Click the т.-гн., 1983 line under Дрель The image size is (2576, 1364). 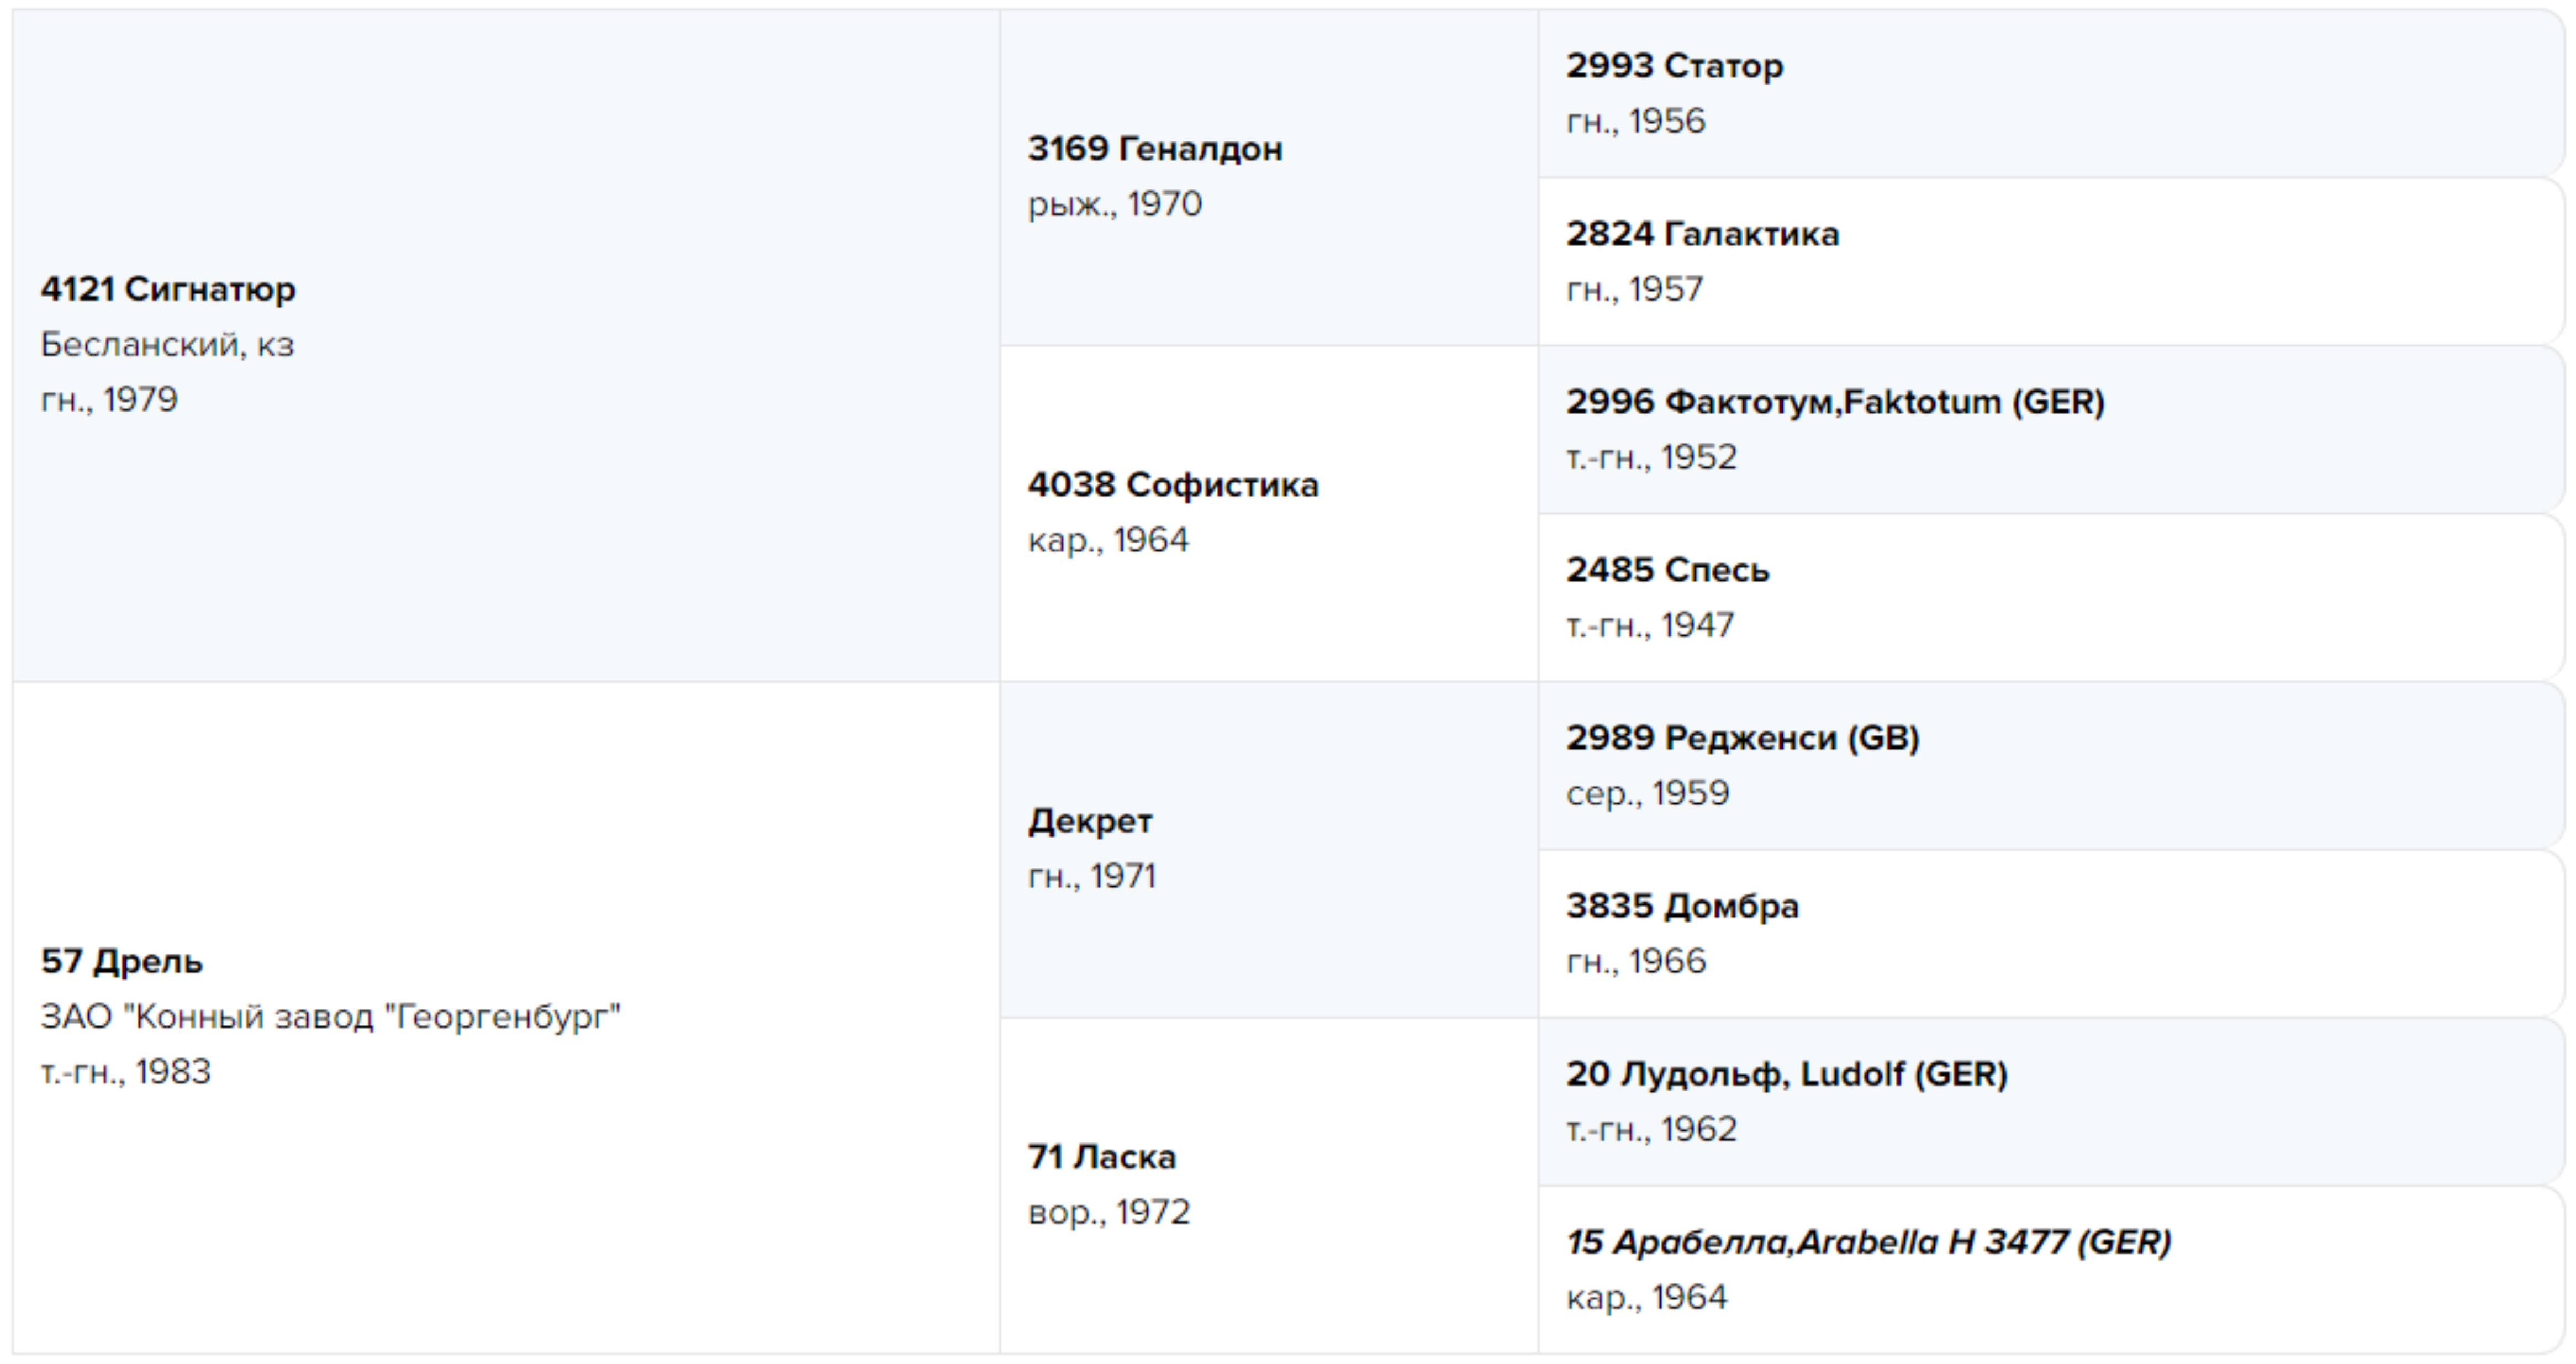pos(125,1072)
